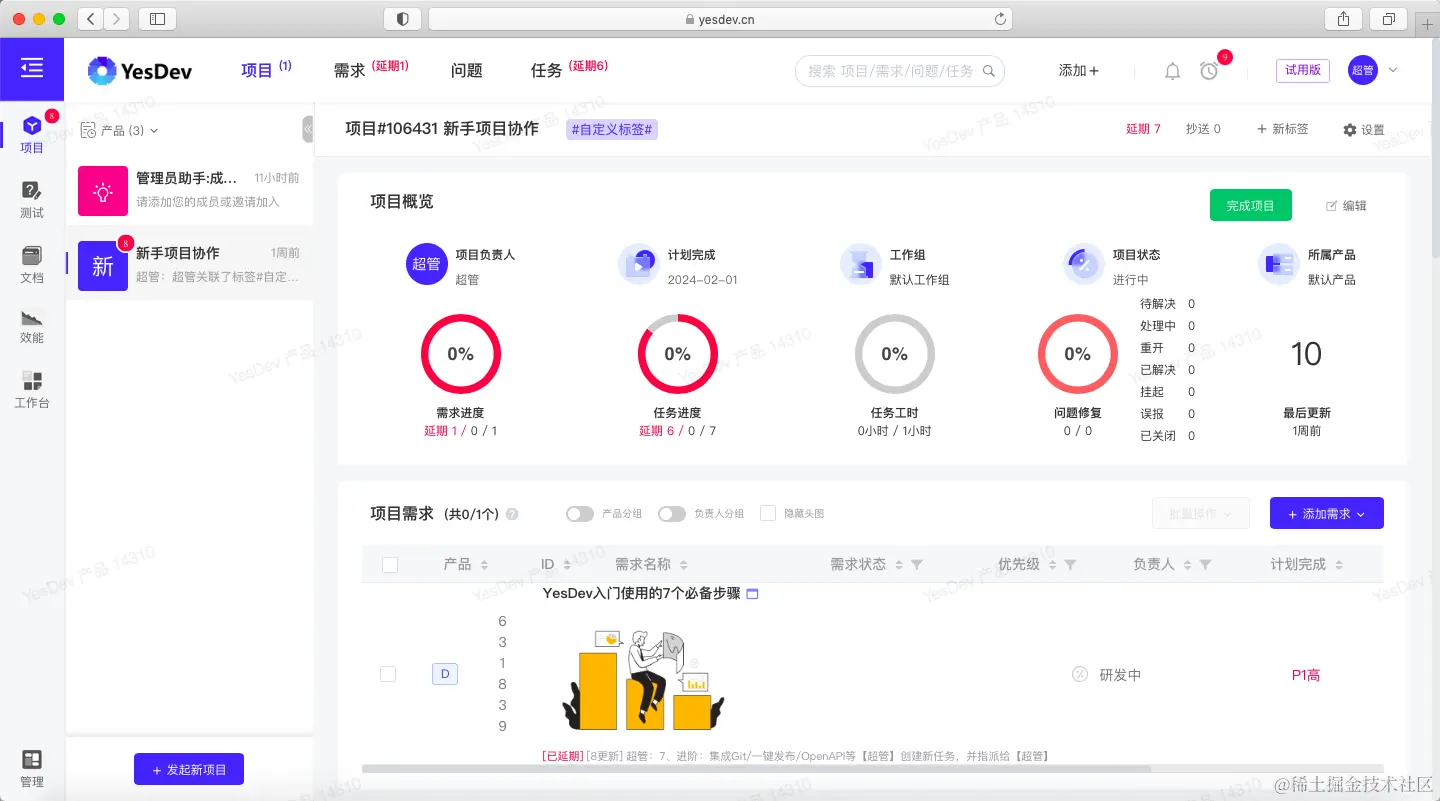Select the 管理员助手 project in list
1440x801 pixels.
[189, 190]
